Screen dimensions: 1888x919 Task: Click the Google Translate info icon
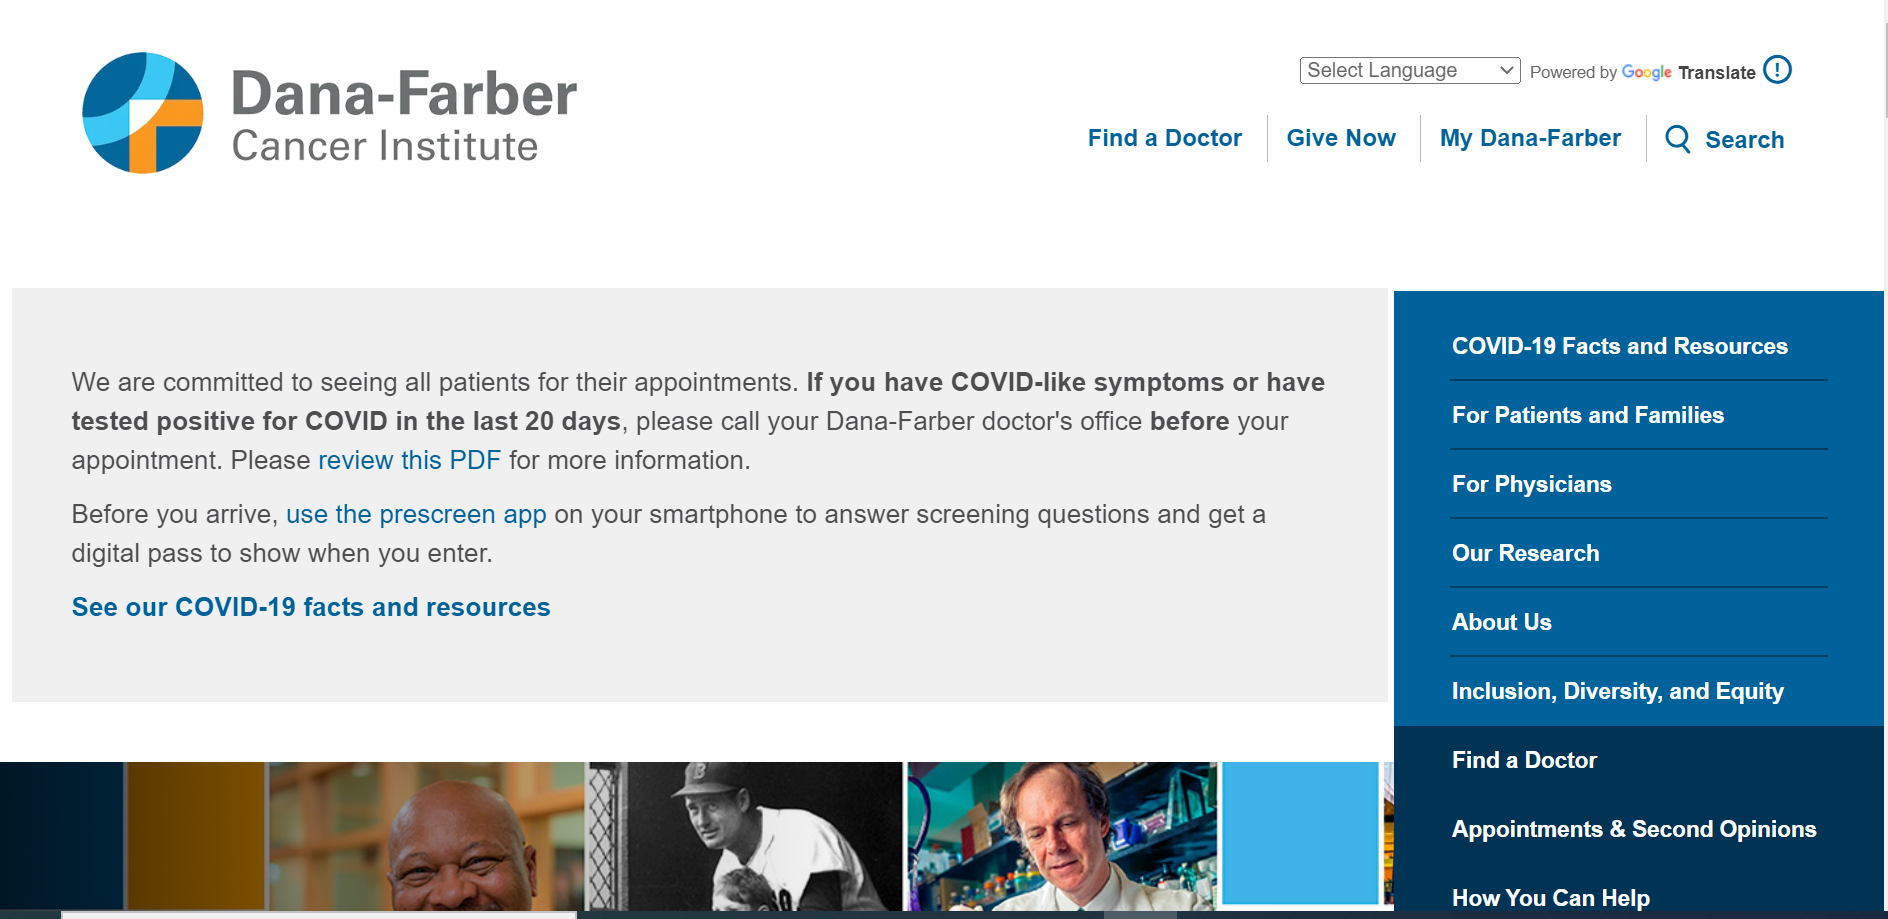(1777, 70)
